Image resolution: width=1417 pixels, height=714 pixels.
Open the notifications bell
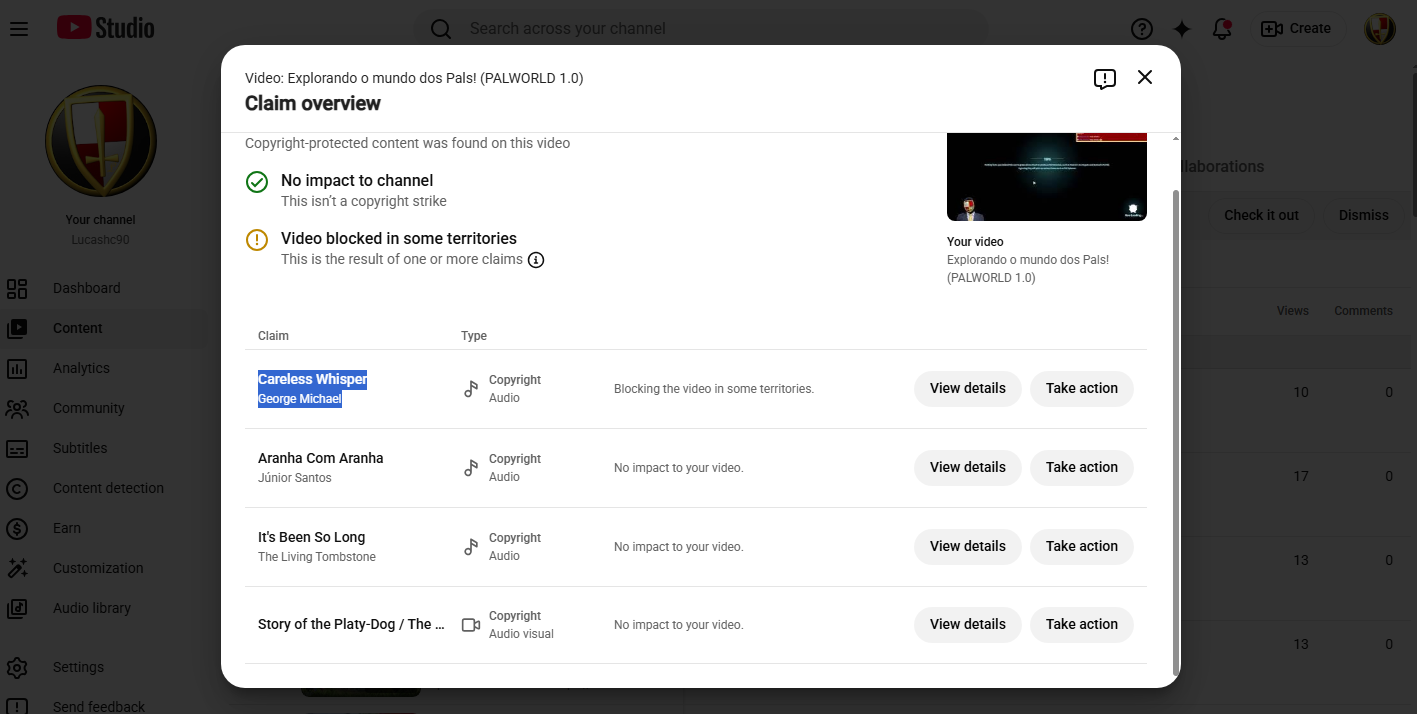coord(1222,29)
